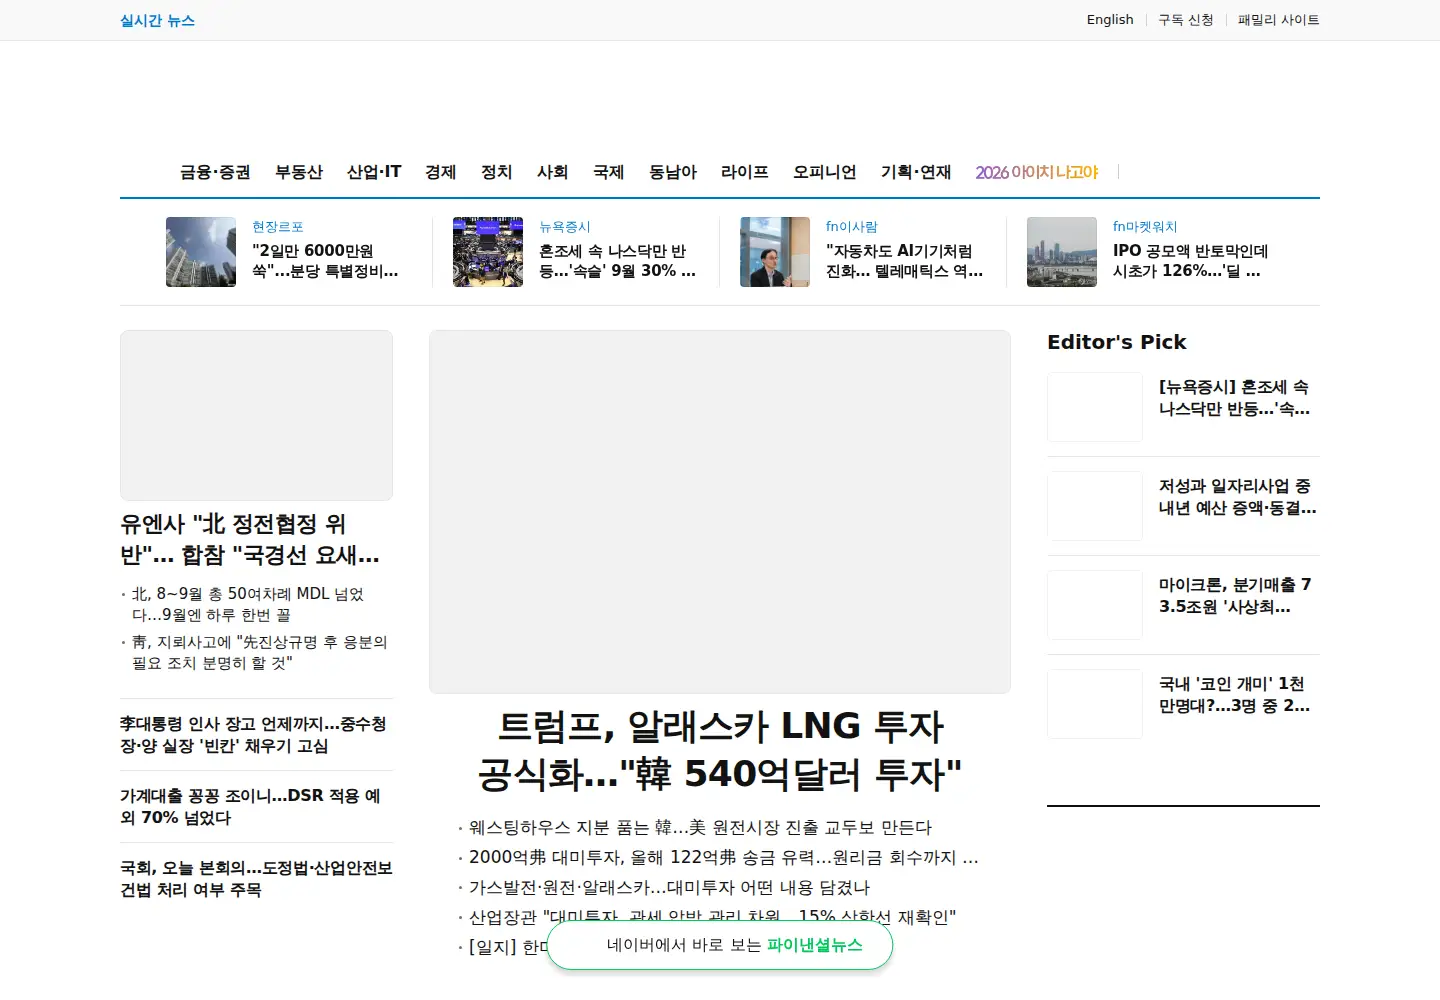Open Editor's Pick 마이크론 분기매출 article
The height and width of the screenshot is (1000, 1440).
point(1235,596)
